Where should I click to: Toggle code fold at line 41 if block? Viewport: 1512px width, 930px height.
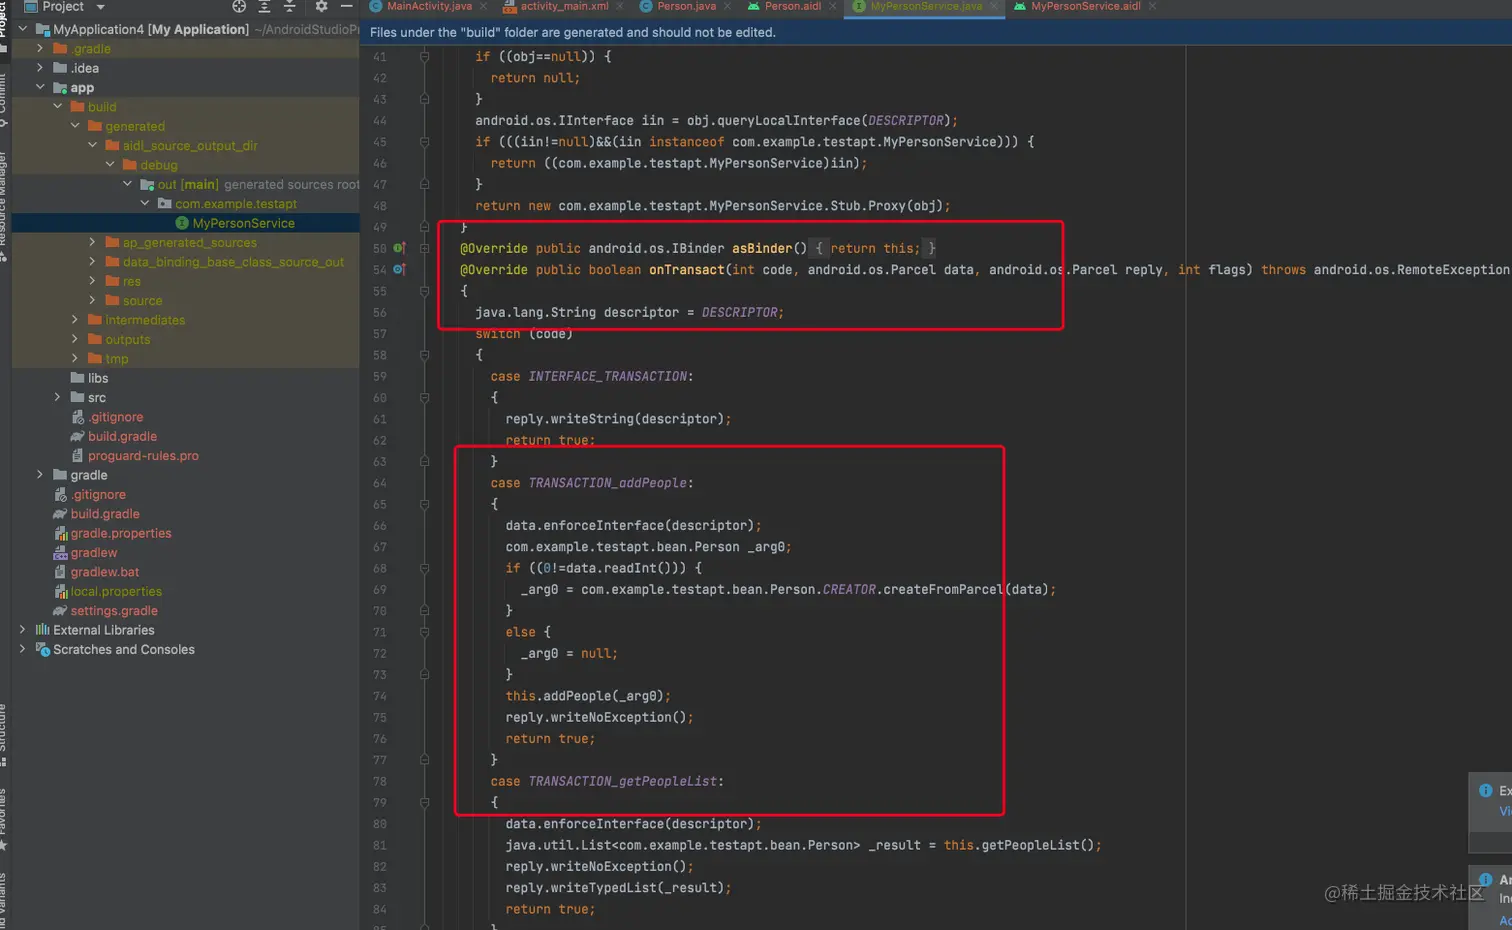[x=424, y=57]
